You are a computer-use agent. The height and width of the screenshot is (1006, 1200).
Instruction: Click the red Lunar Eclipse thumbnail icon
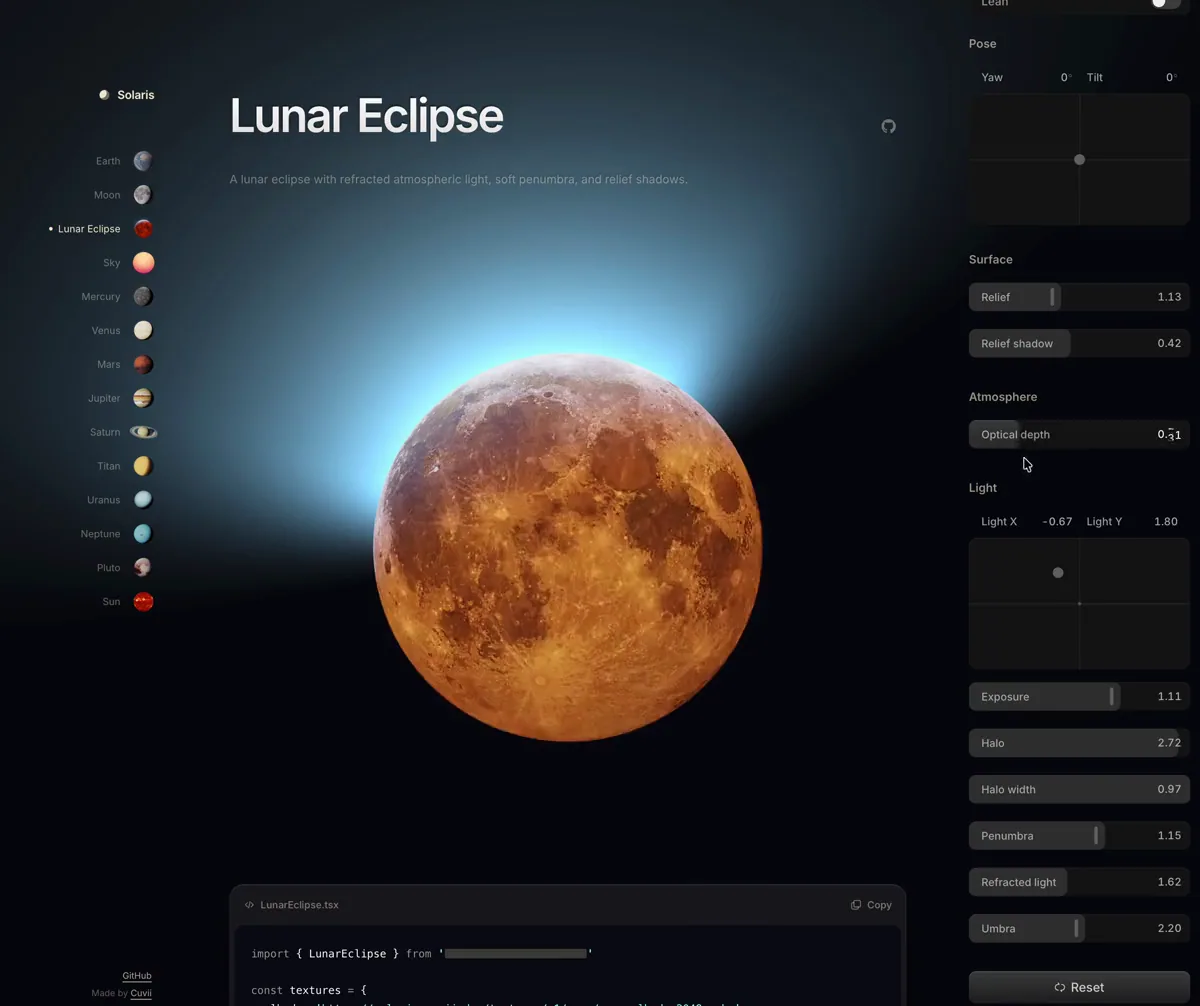[143, 229]
